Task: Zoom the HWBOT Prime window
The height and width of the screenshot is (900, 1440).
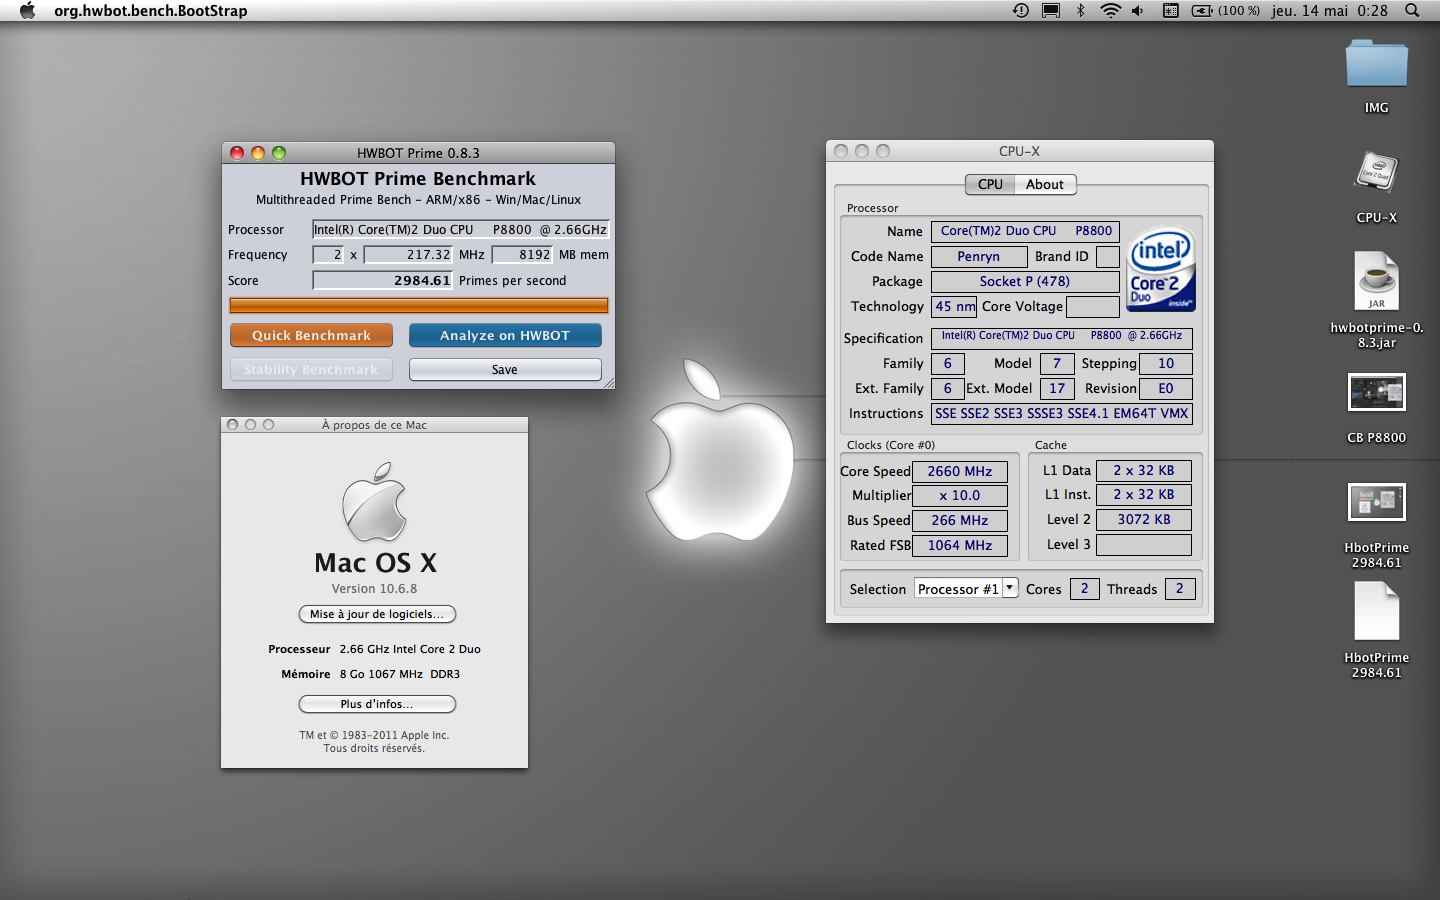Action: pyautogui.click(x=279, y=153)
